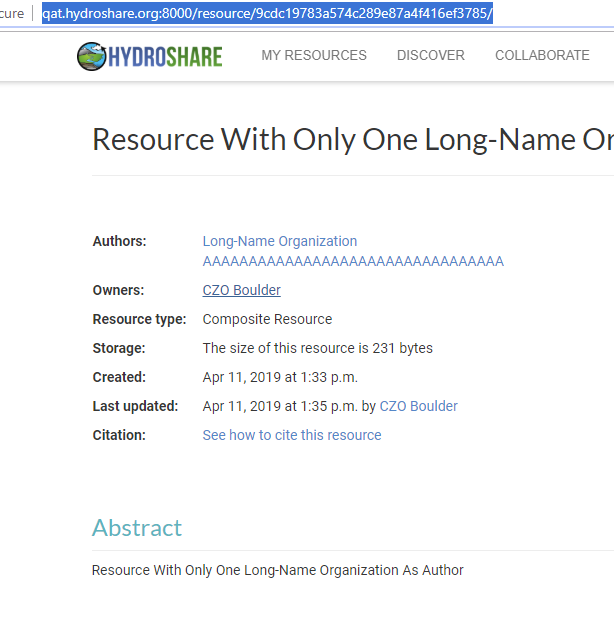Click the abstract body text about Long-Name Organization

278,570
